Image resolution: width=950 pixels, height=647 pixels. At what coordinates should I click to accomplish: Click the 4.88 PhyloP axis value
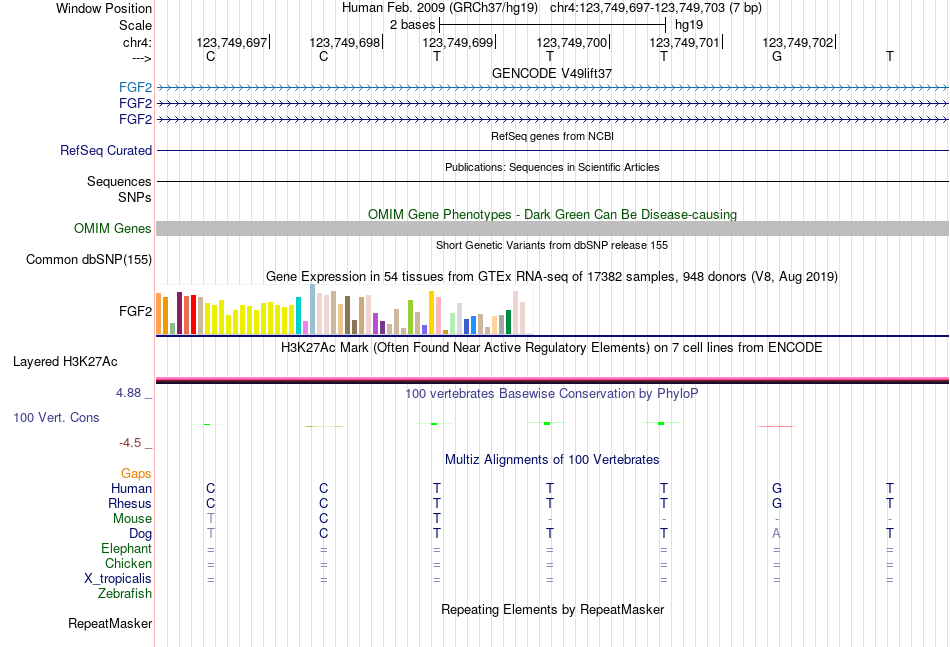[x=128, y=393]
